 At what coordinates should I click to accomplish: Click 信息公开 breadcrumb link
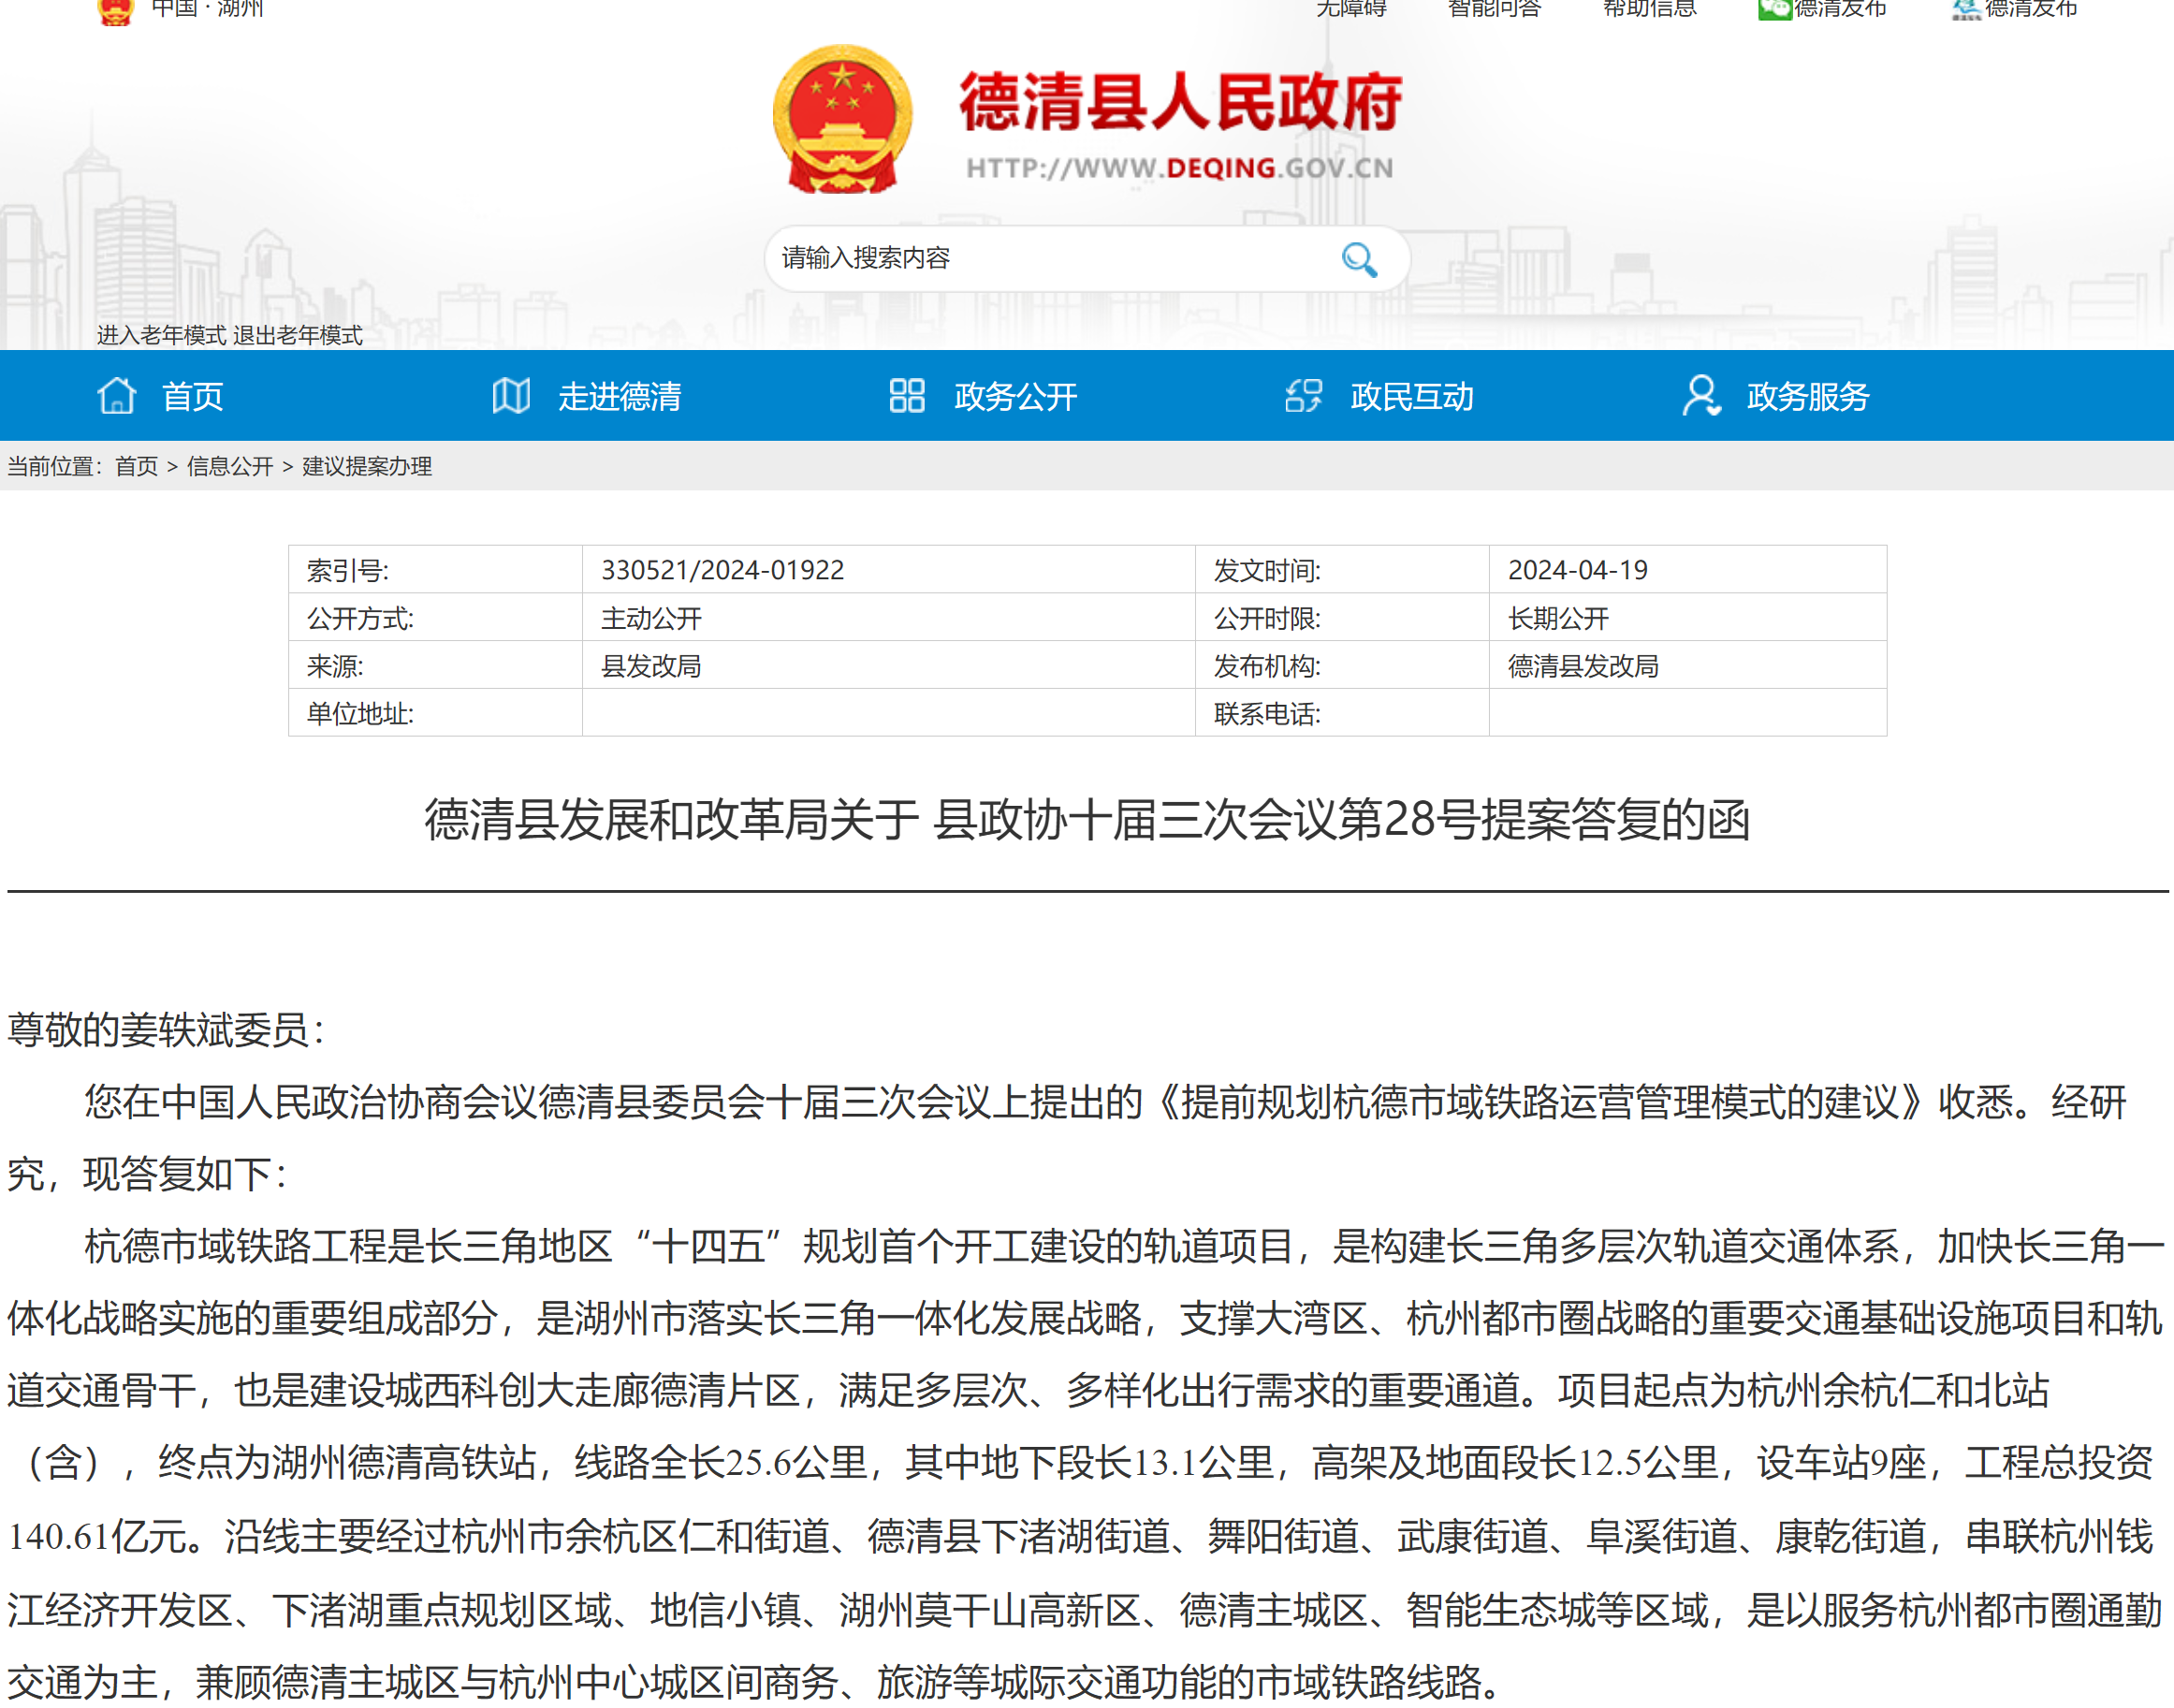(x=229, y=467)
